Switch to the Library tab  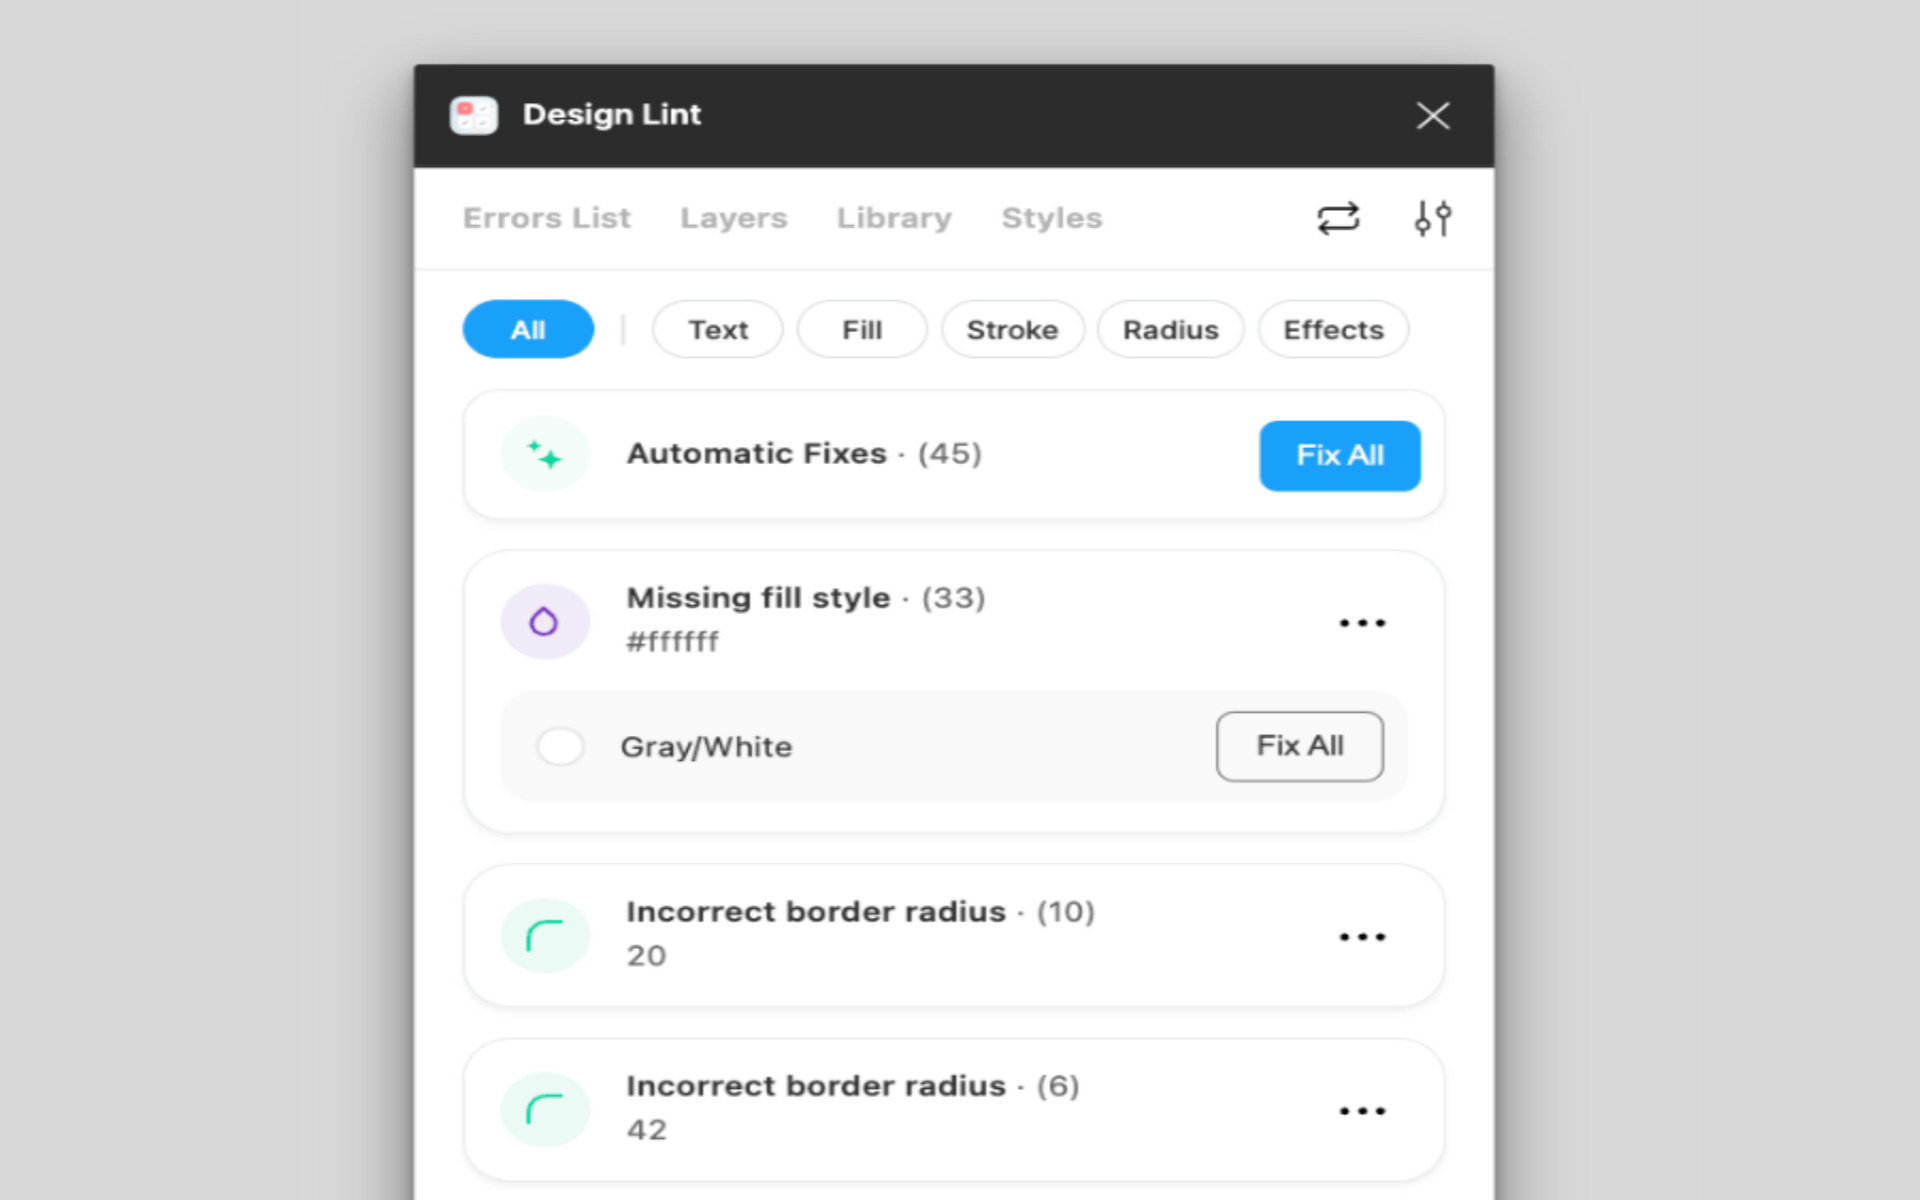point(894,217)
